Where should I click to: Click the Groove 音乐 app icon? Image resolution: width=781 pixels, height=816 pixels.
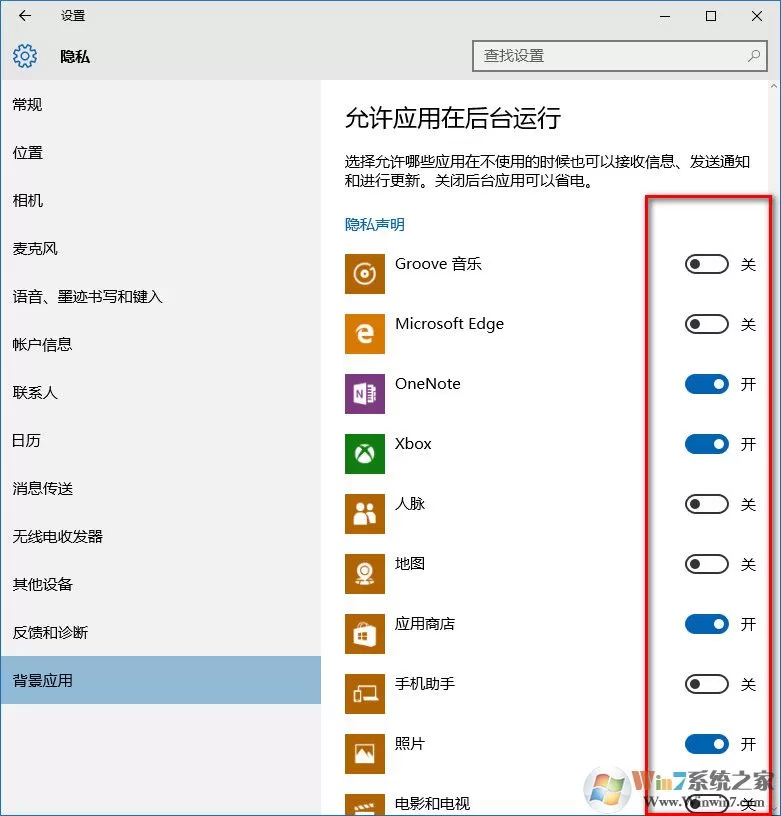point(365,274)
